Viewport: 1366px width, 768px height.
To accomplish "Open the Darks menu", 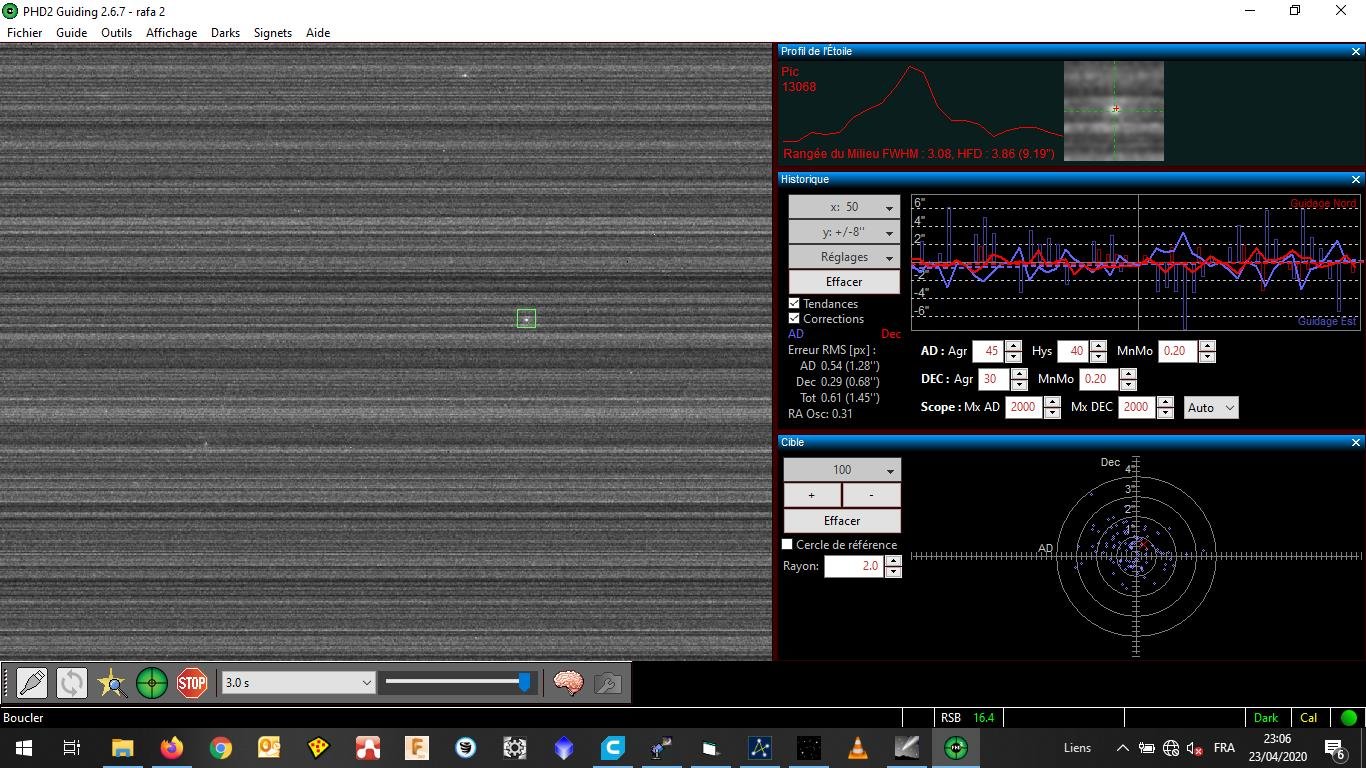I will click(225, 33).
